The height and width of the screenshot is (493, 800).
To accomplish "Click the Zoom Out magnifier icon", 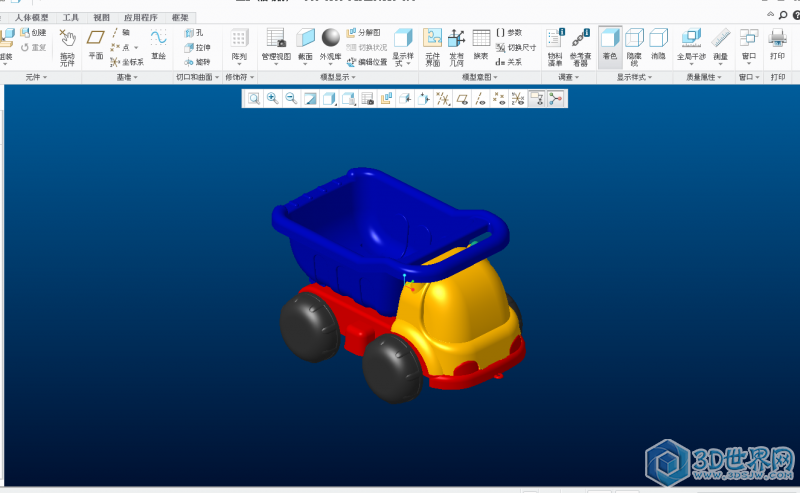I will pos(291,98).
